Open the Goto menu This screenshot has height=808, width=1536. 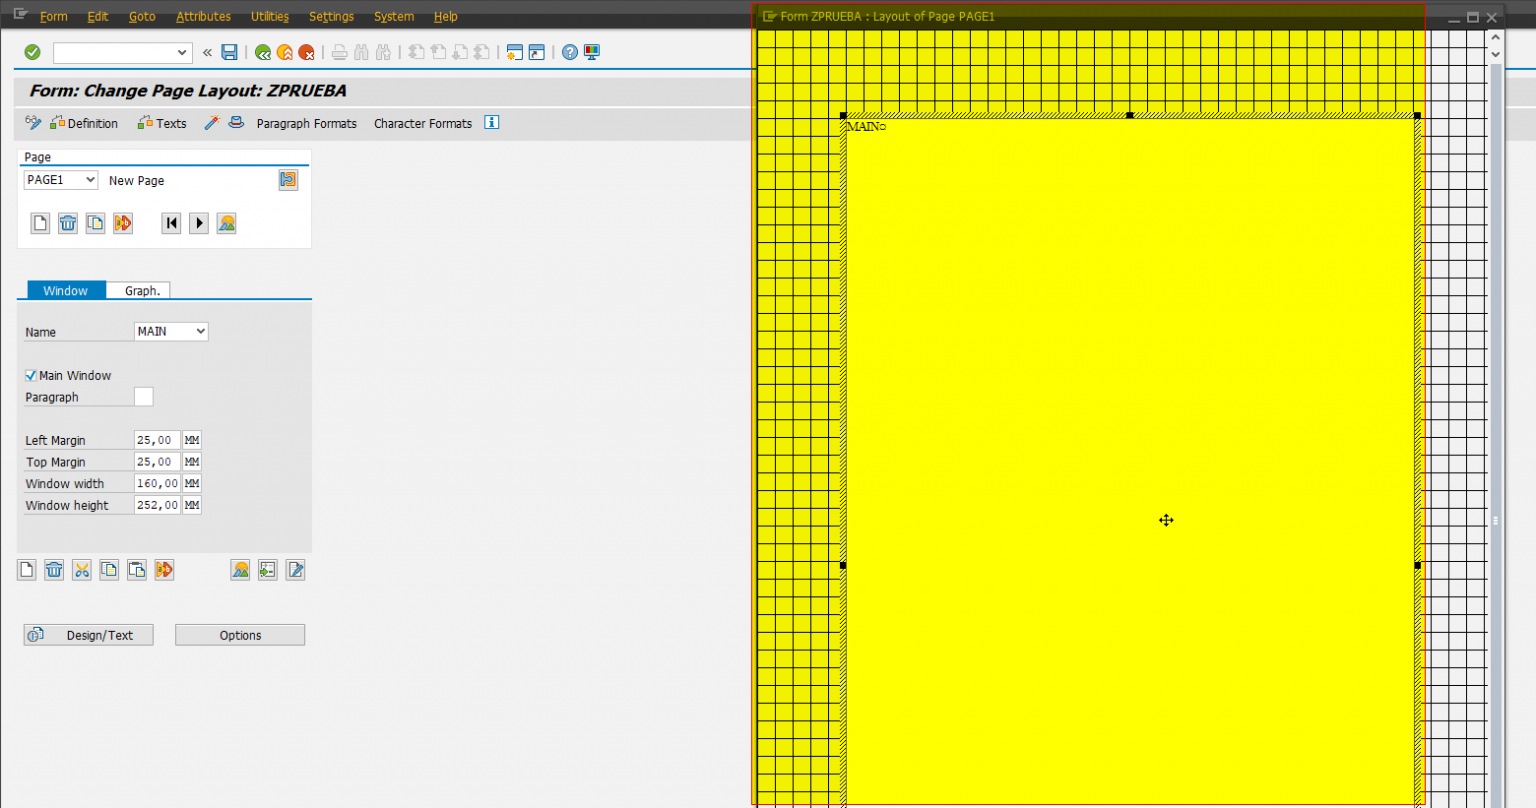pyautogui.click(x=142, y=16)
